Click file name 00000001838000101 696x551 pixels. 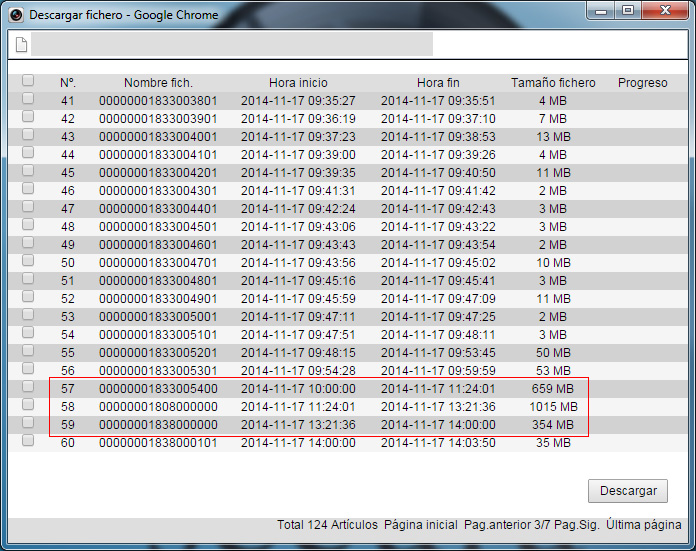(x=158, y=443)
